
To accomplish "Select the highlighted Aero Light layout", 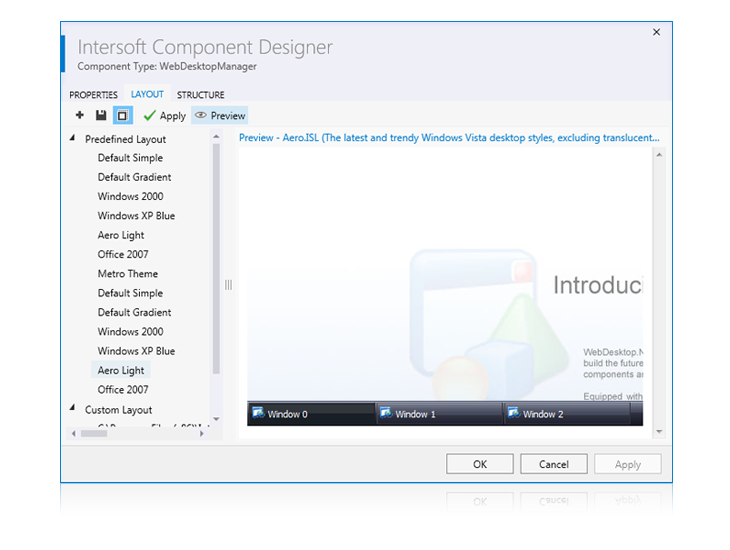I will (121, 371).
